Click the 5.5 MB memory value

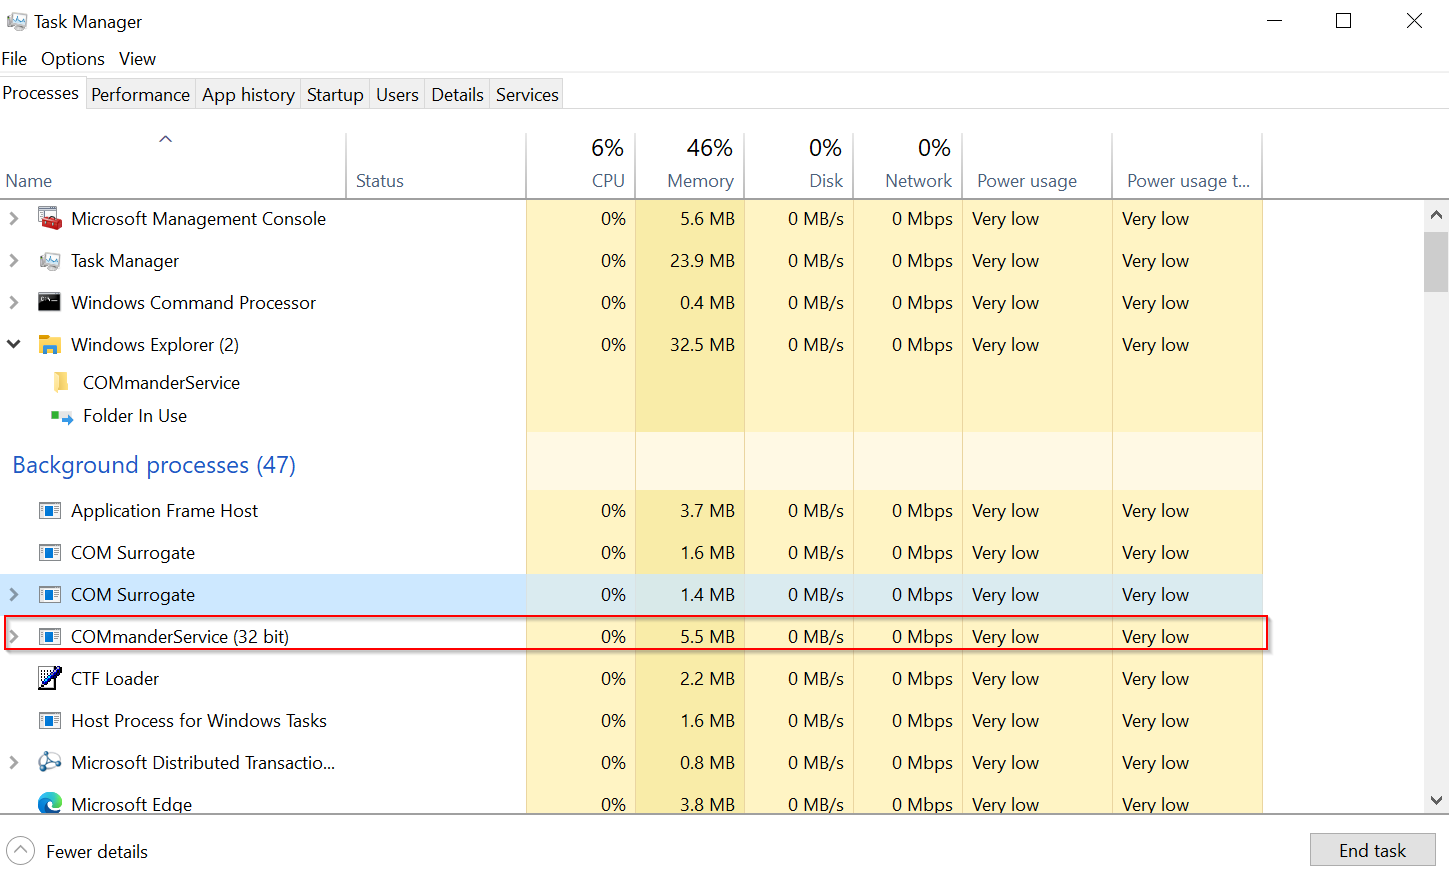point(707,637)
